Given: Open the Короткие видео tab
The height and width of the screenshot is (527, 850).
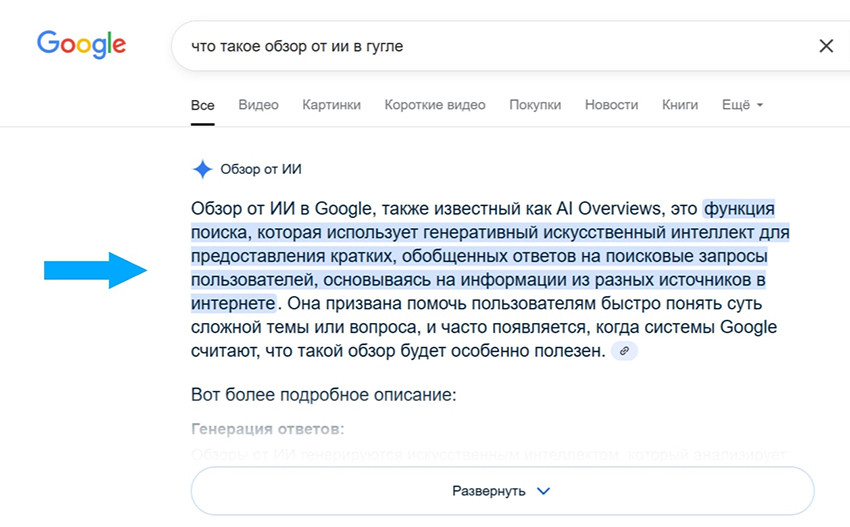Looking at the screenshot, I should (435, 105).
